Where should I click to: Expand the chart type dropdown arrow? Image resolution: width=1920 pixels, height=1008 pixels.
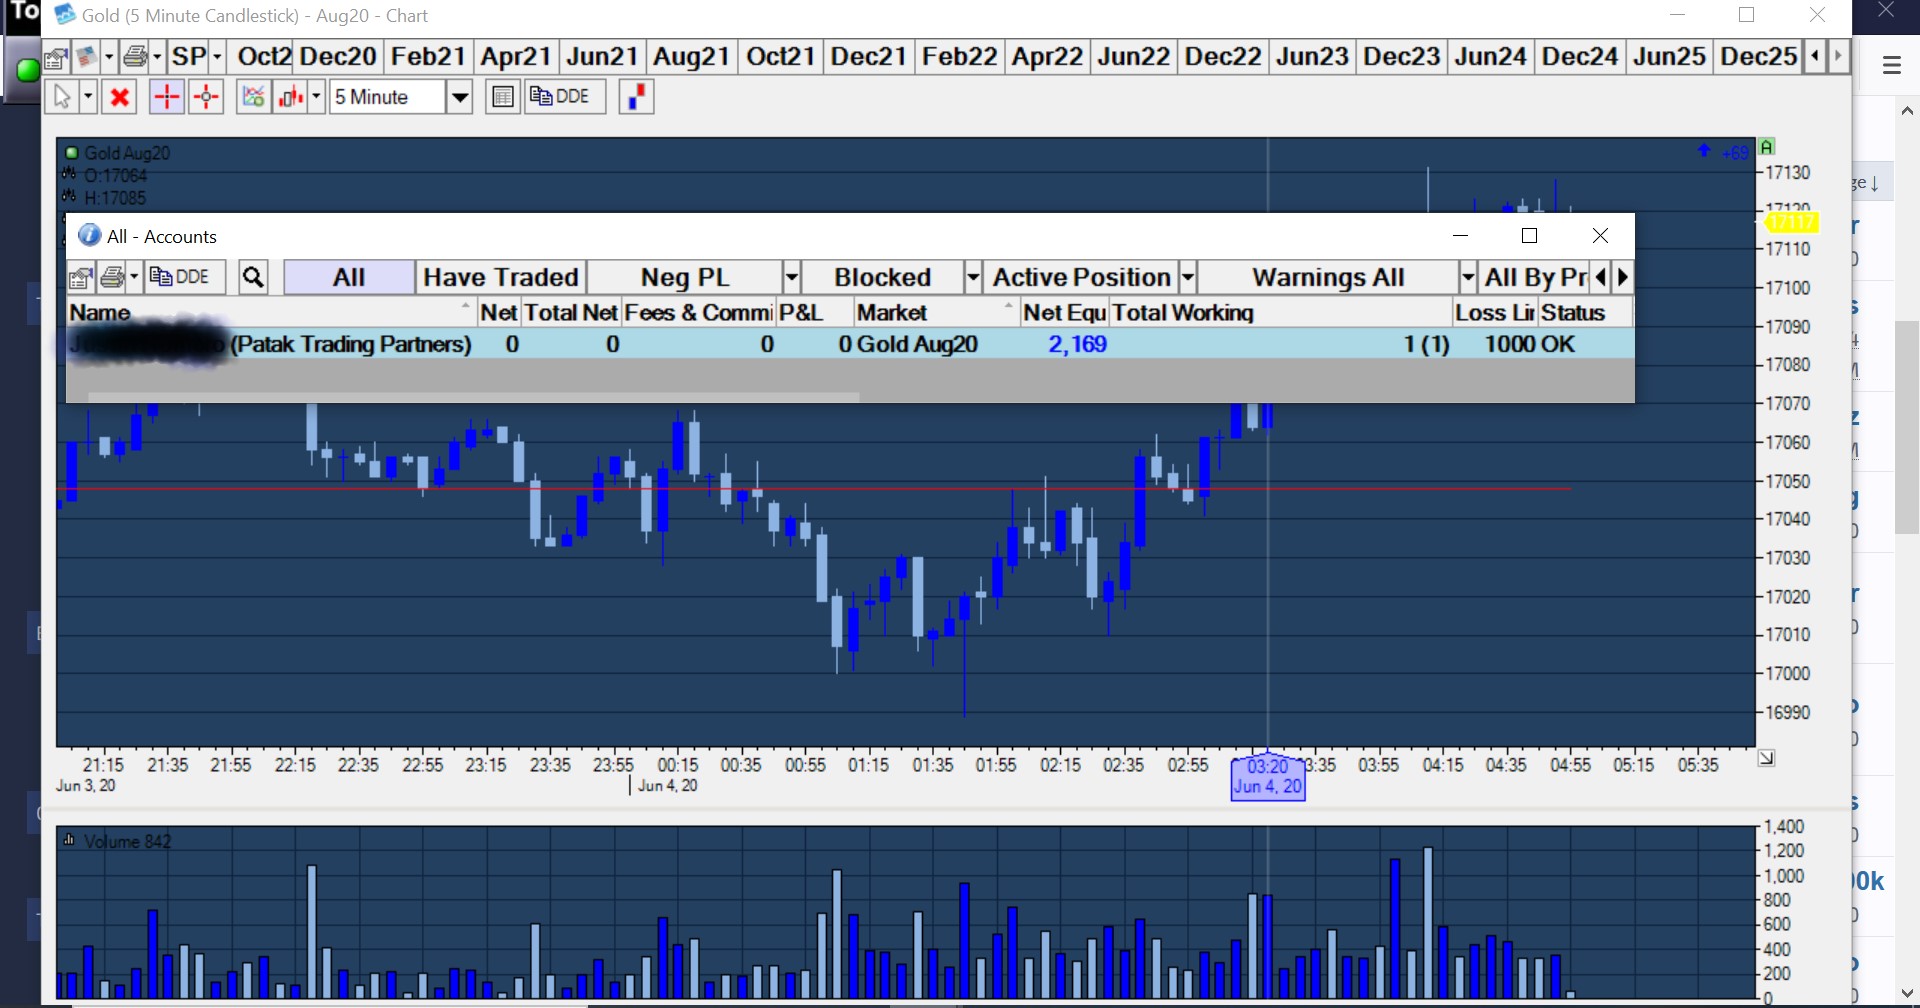316,97
